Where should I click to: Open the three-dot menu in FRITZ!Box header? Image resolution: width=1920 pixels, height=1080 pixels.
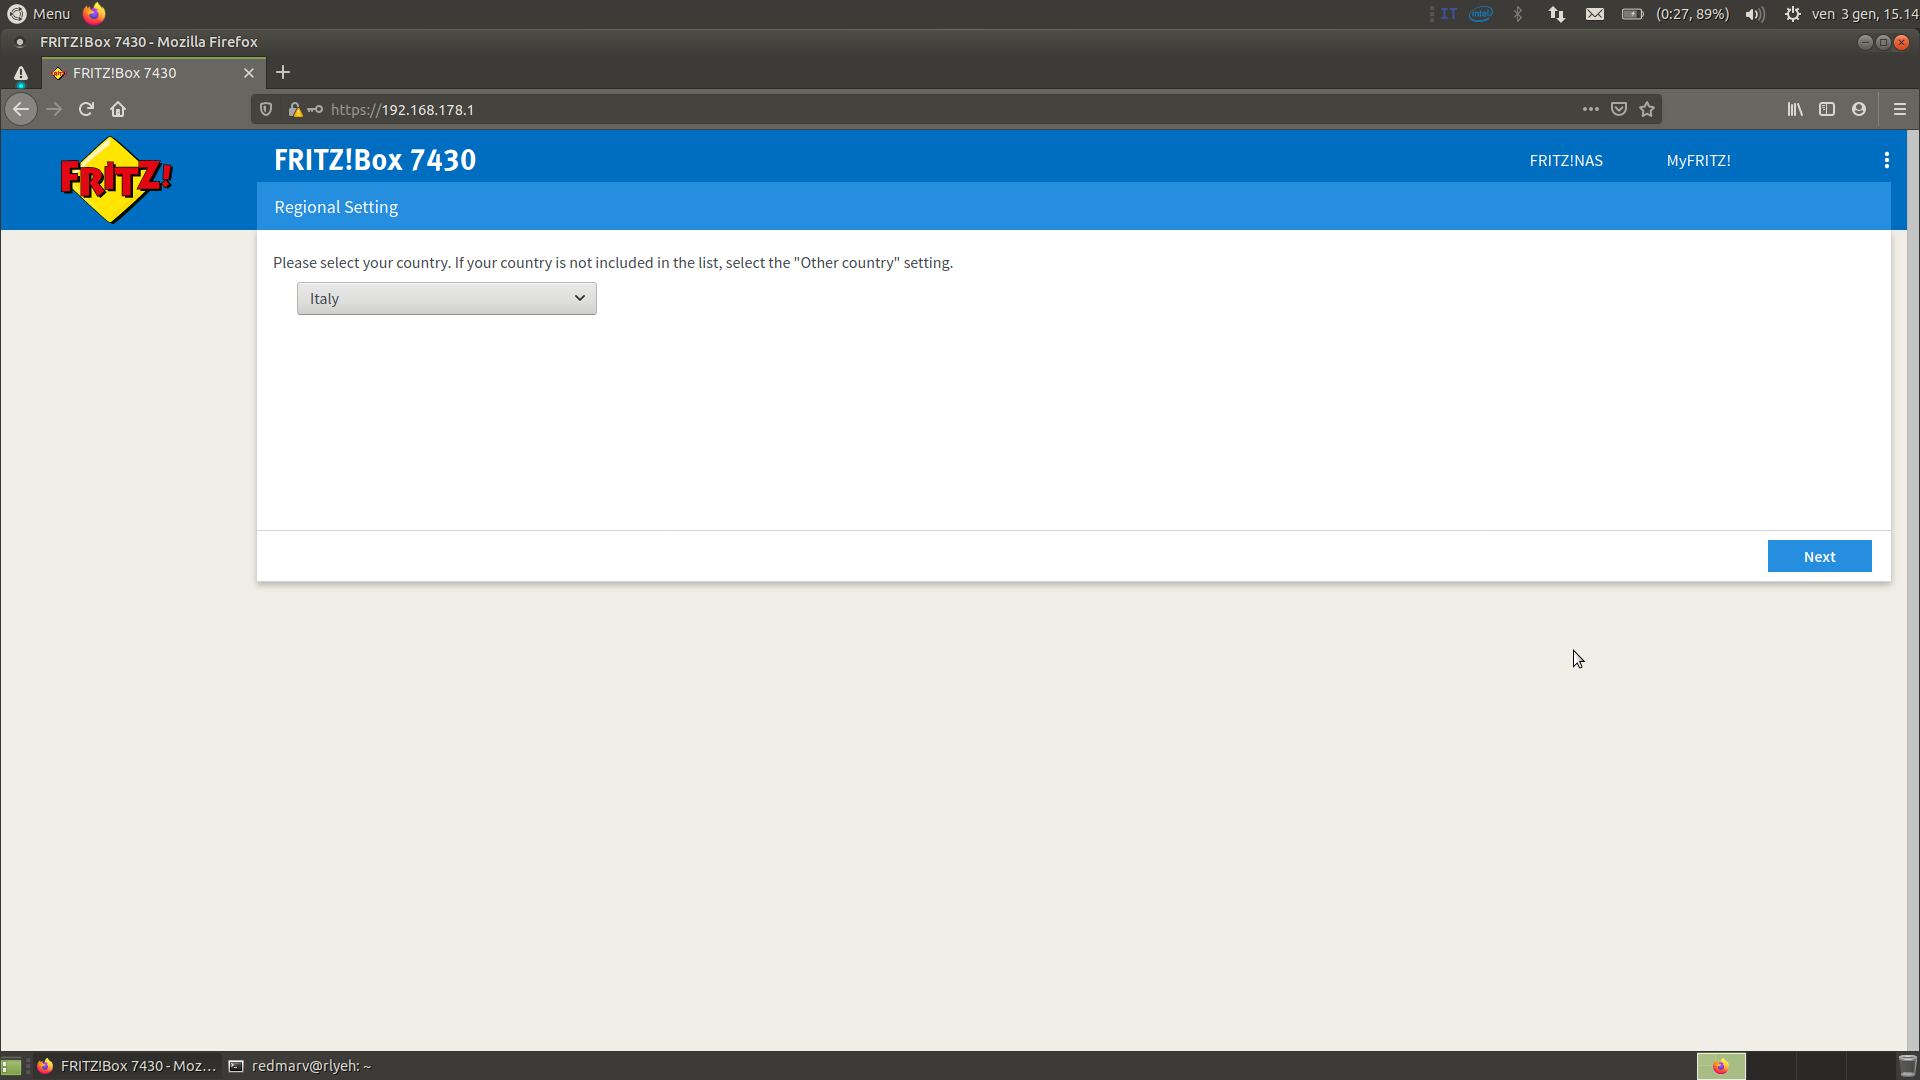coord(1886,160)
